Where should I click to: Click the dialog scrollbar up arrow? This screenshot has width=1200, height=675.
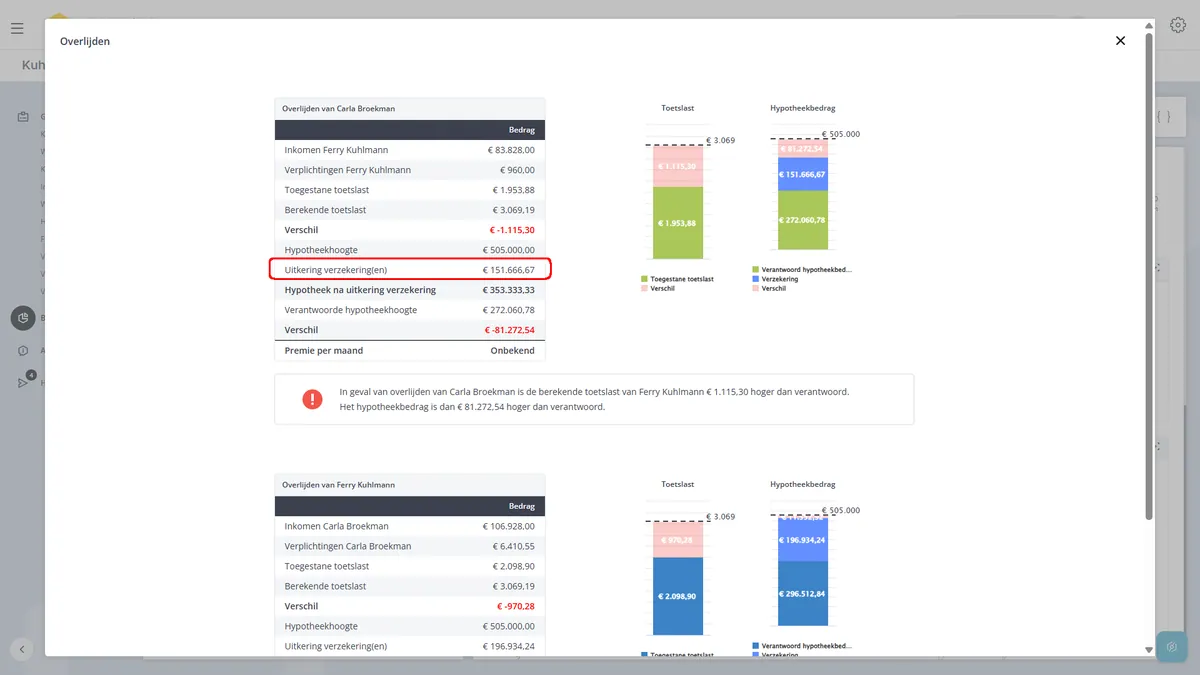[x=1149, y=25]
